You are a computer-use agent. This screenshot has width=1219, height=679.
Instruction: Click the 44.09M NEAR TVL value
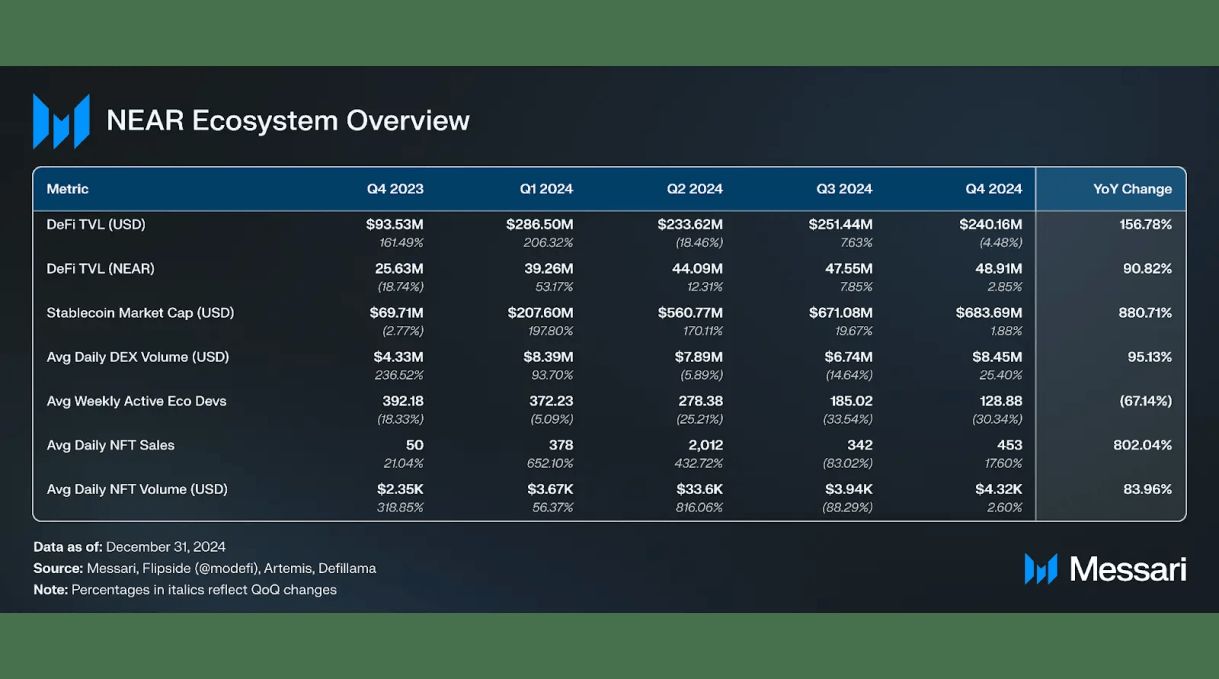[x=697, y=269]
